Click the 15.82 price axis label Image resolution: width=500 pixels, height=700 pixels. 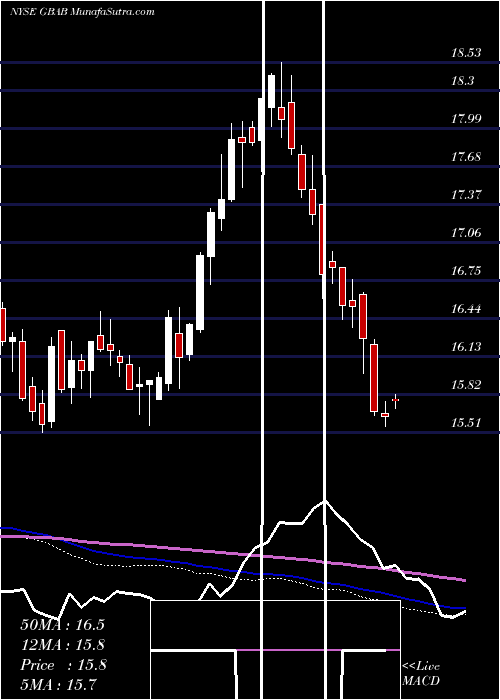click(x=466, y=384)
